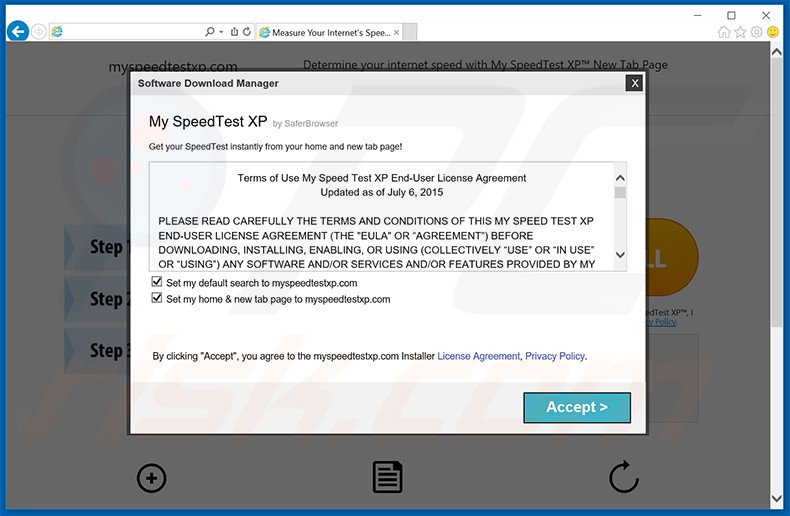Click the Step 1 banner behind dialog
Viewport: 790px width, 516px height.
click(x=98, y=247)
